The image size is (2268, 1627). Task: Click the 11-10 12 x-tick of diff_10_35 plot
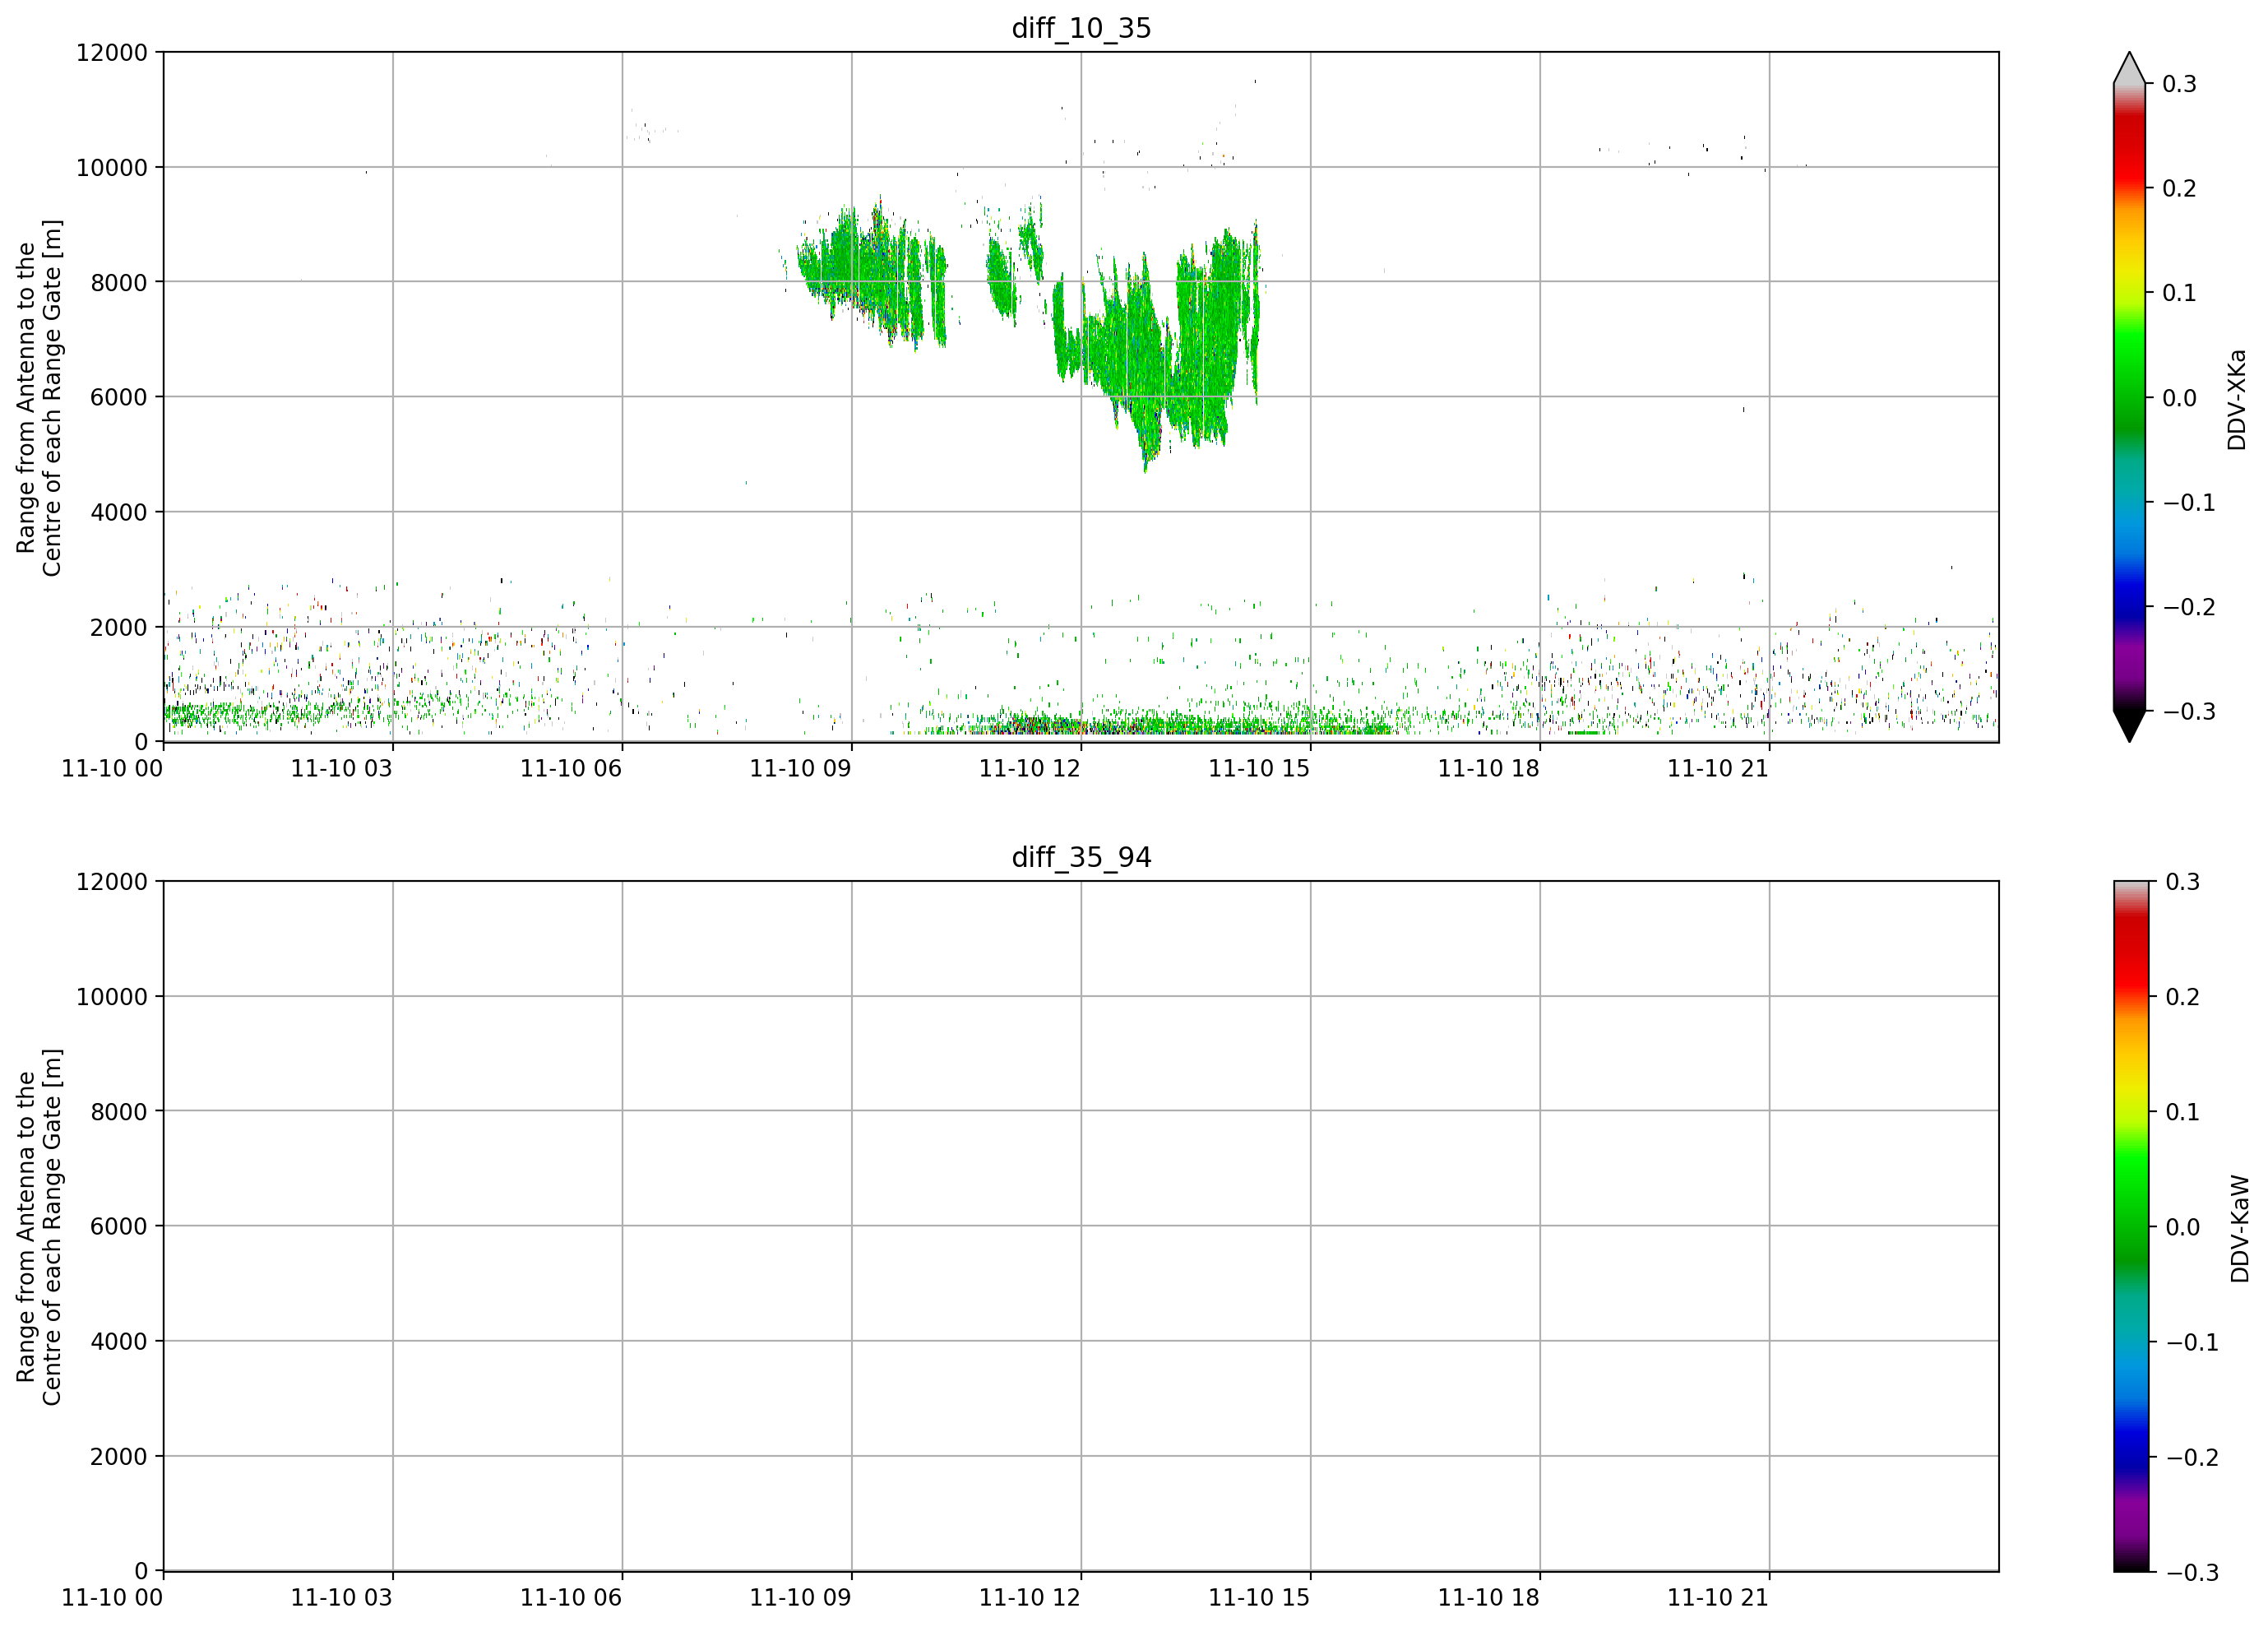pos(1030,768)
